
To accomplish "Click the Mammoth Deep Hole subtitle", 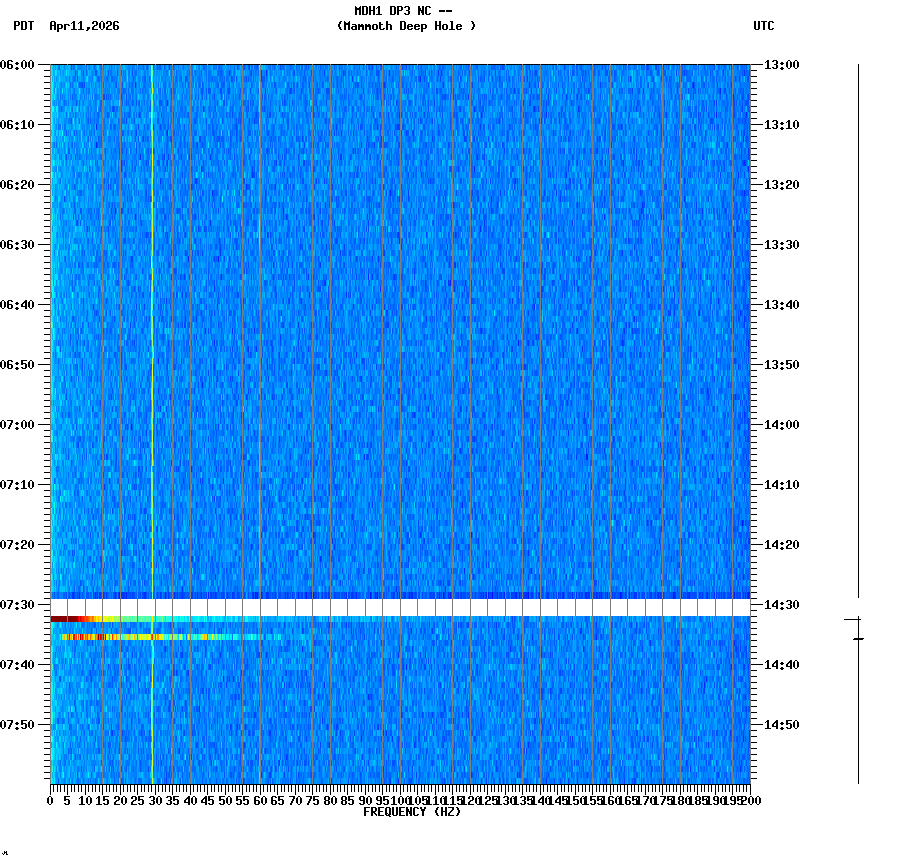I will click(406, 28).
